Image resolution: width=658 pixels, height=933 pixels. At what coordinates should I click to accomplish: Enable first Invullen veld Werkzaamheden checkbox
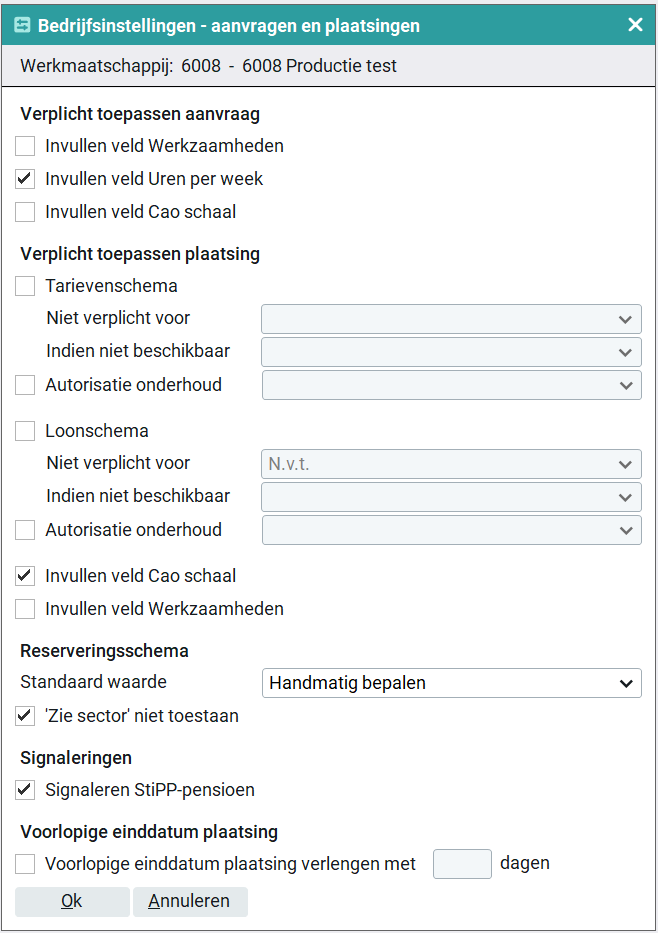click(x=25, y=146)
